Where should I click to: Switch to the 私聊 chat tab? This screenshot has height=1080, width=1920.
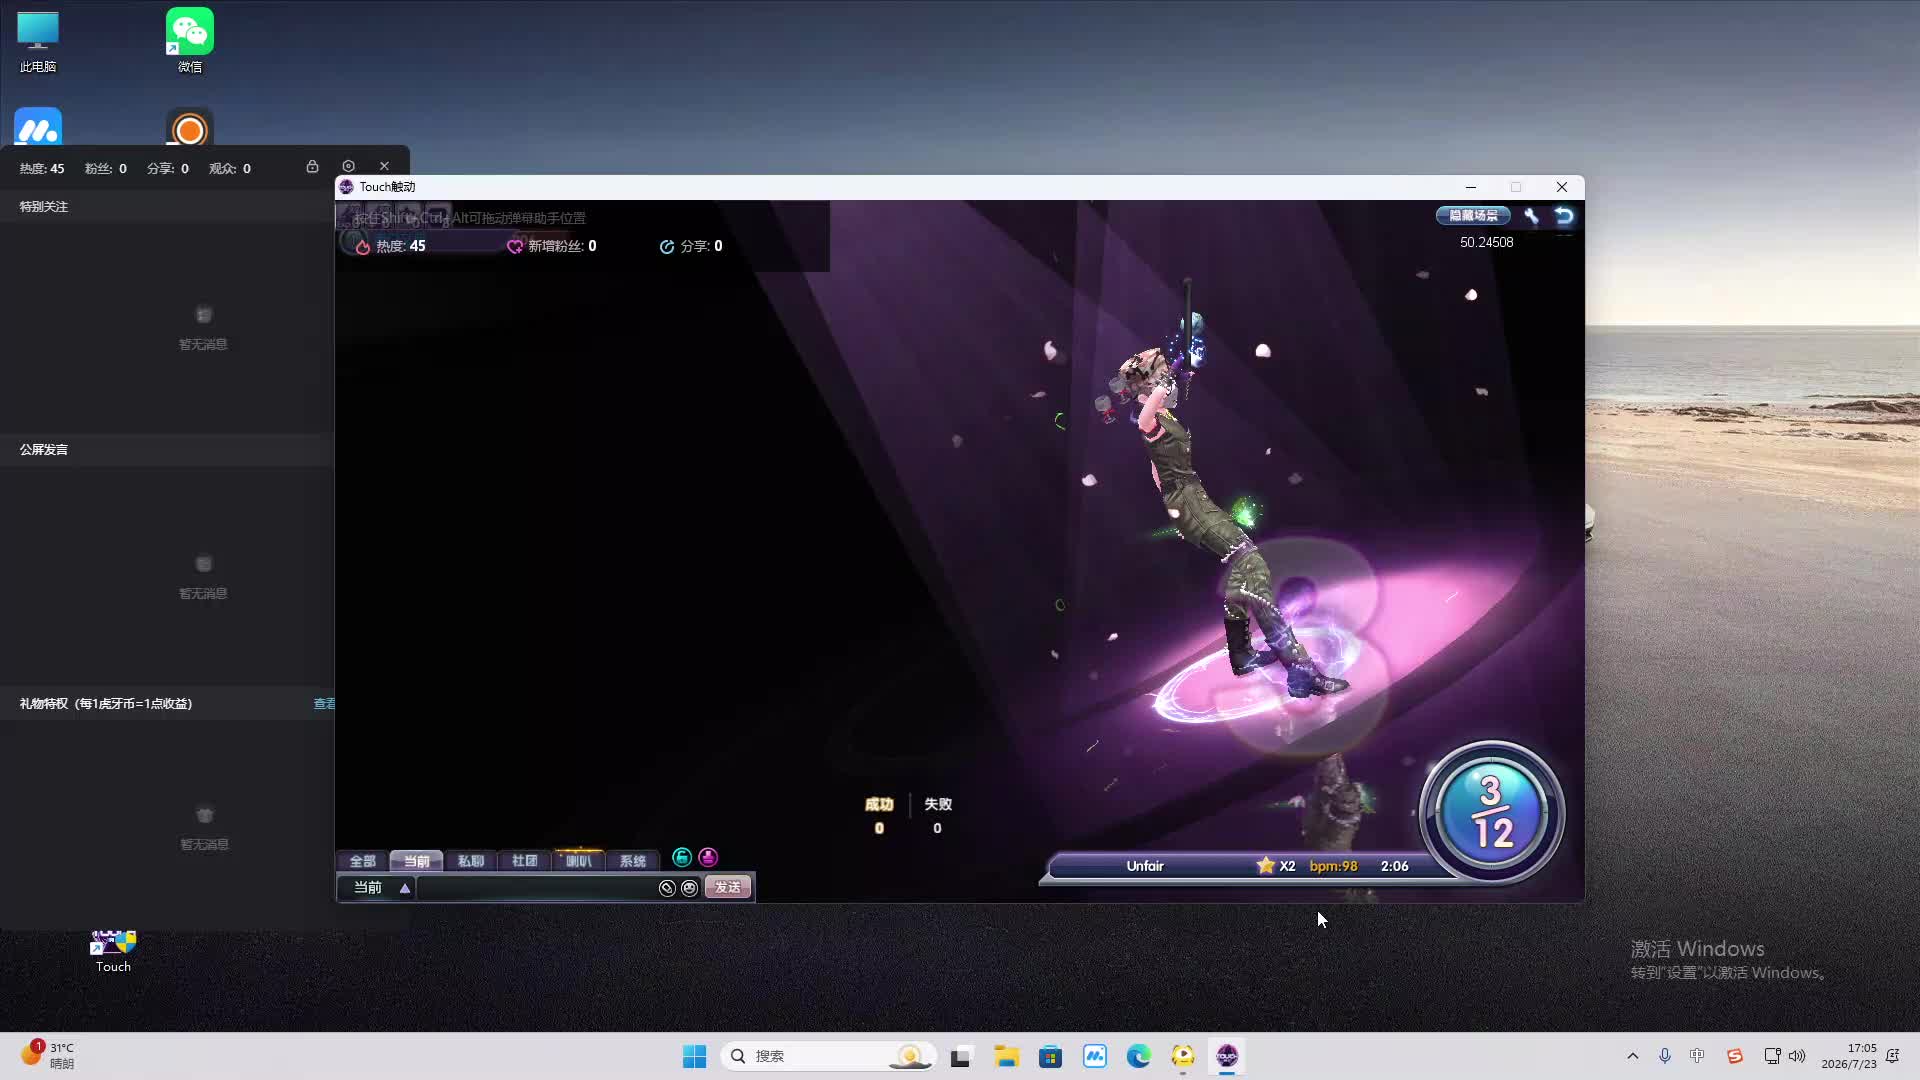coord(470,861)
